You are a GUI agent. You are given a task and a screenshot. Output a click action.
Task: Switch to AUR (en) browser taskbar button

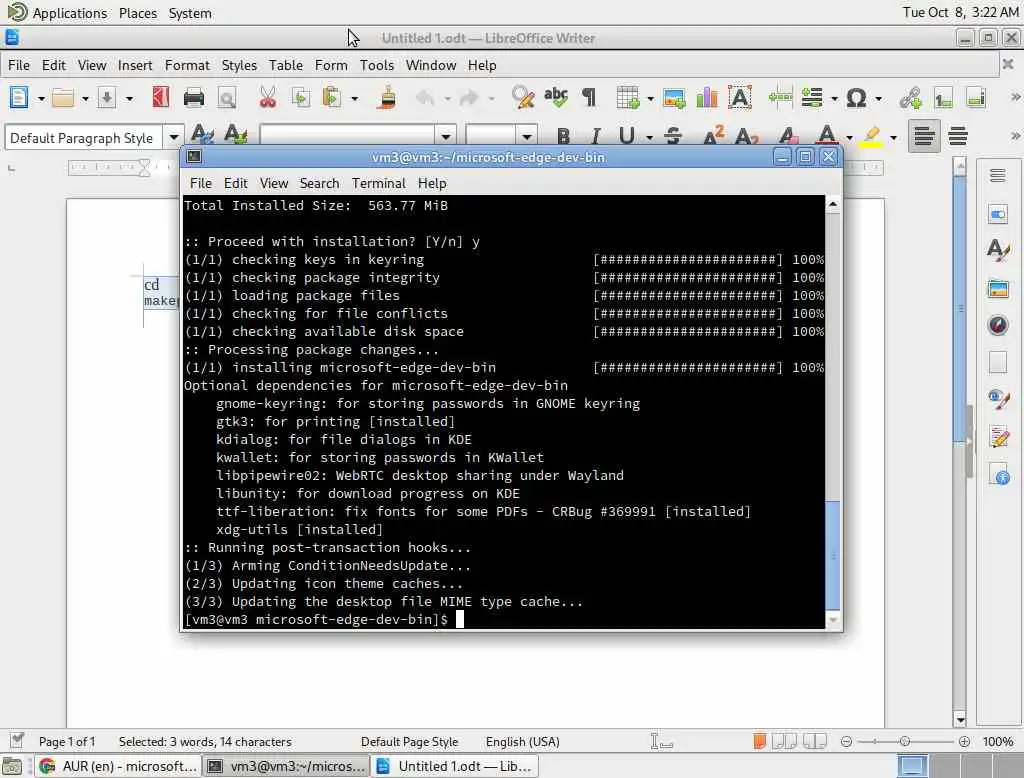tap(118, 766)
